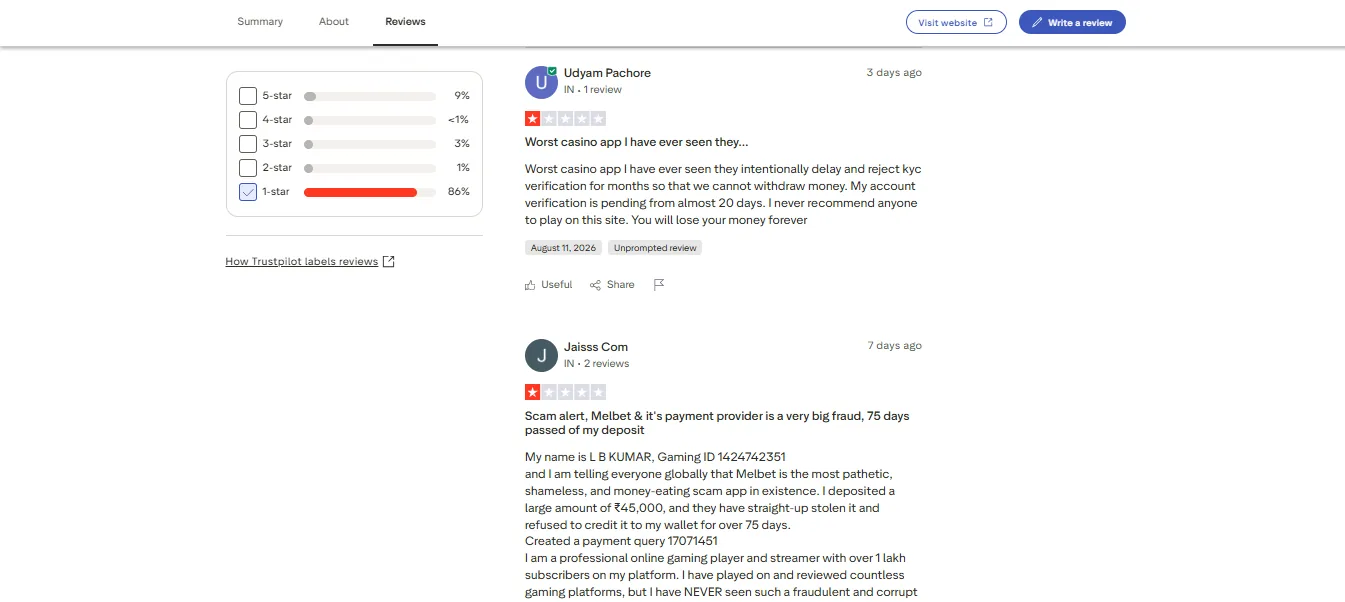Flag Udyam Pachore's review
1345x602 pixels.
(x=659, y=285)
